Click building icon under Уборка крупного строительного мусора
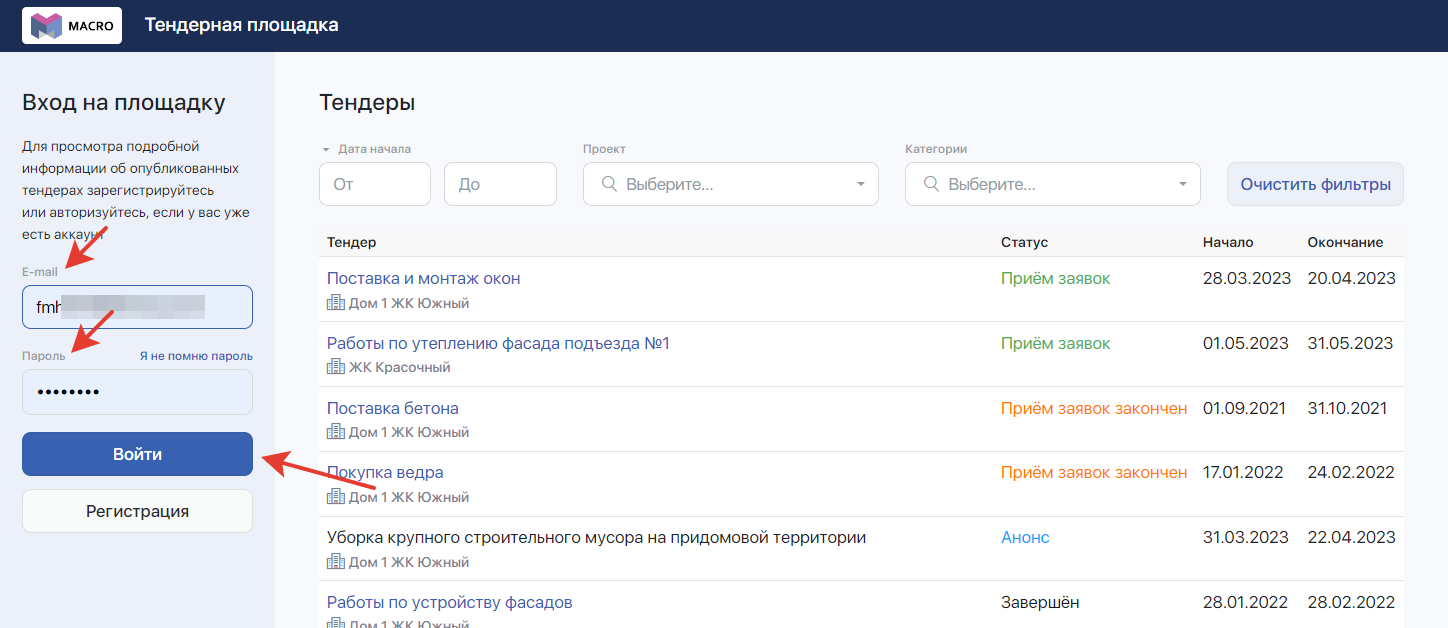 [x=336, y=562]
